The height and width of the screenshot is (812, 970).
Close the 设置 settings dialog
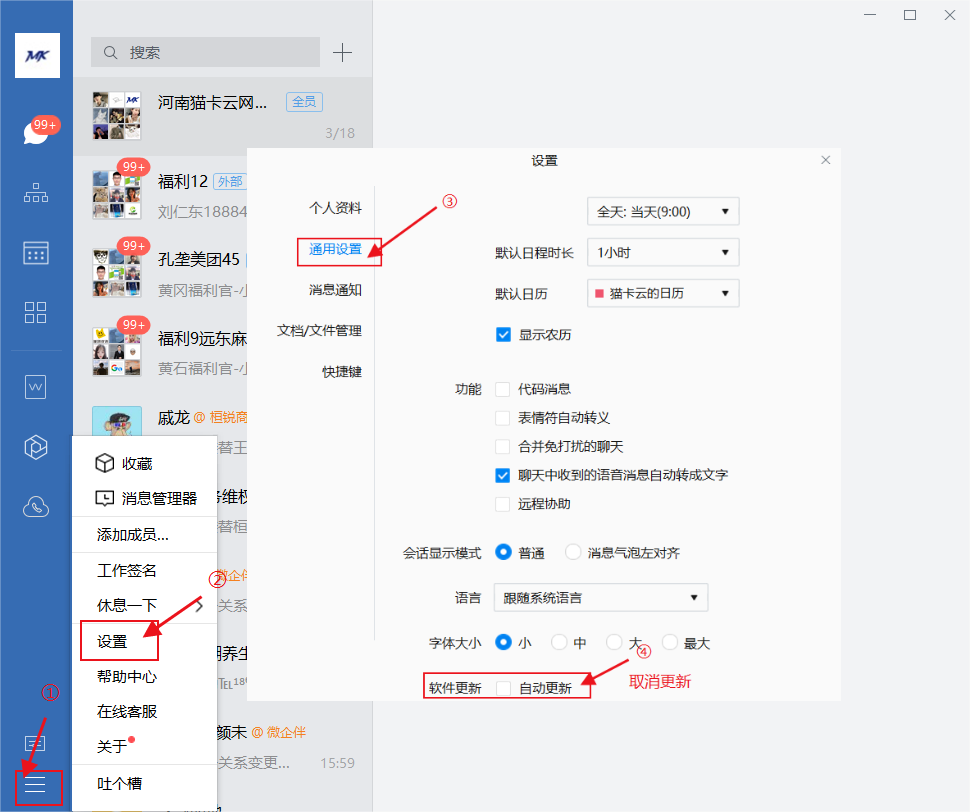825,160
